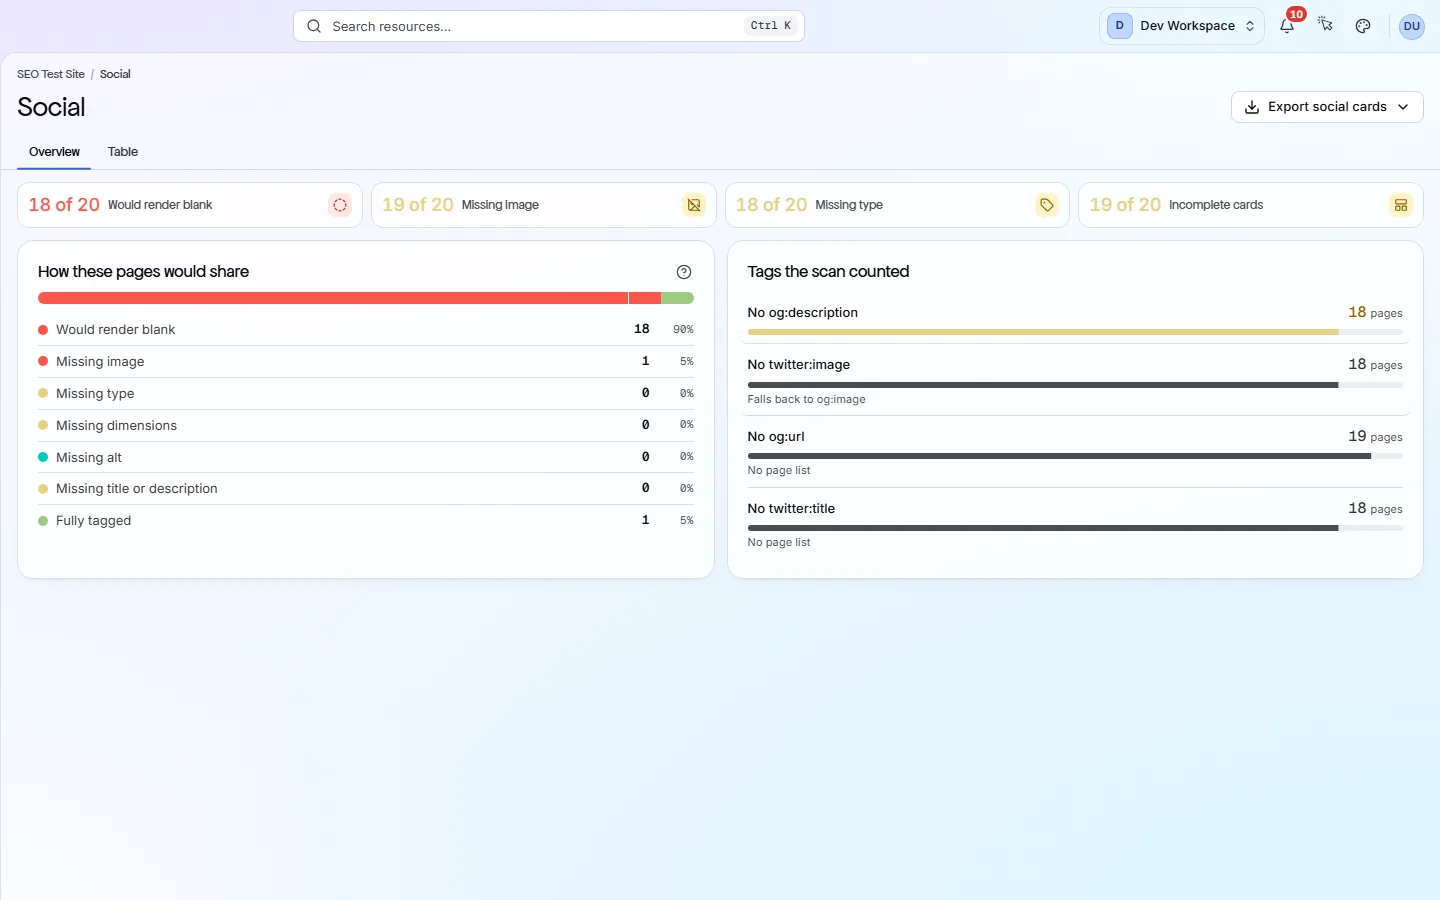Click the sparkle cursor icon in header
This screenshot has width=1440, height=900.
coord(1325,26)
